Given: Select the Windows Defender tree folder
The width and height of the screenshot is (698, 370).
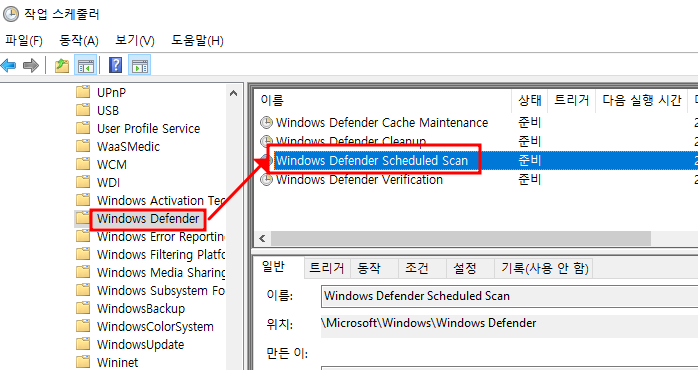Looking at the screenshot, I should point(148,219).
